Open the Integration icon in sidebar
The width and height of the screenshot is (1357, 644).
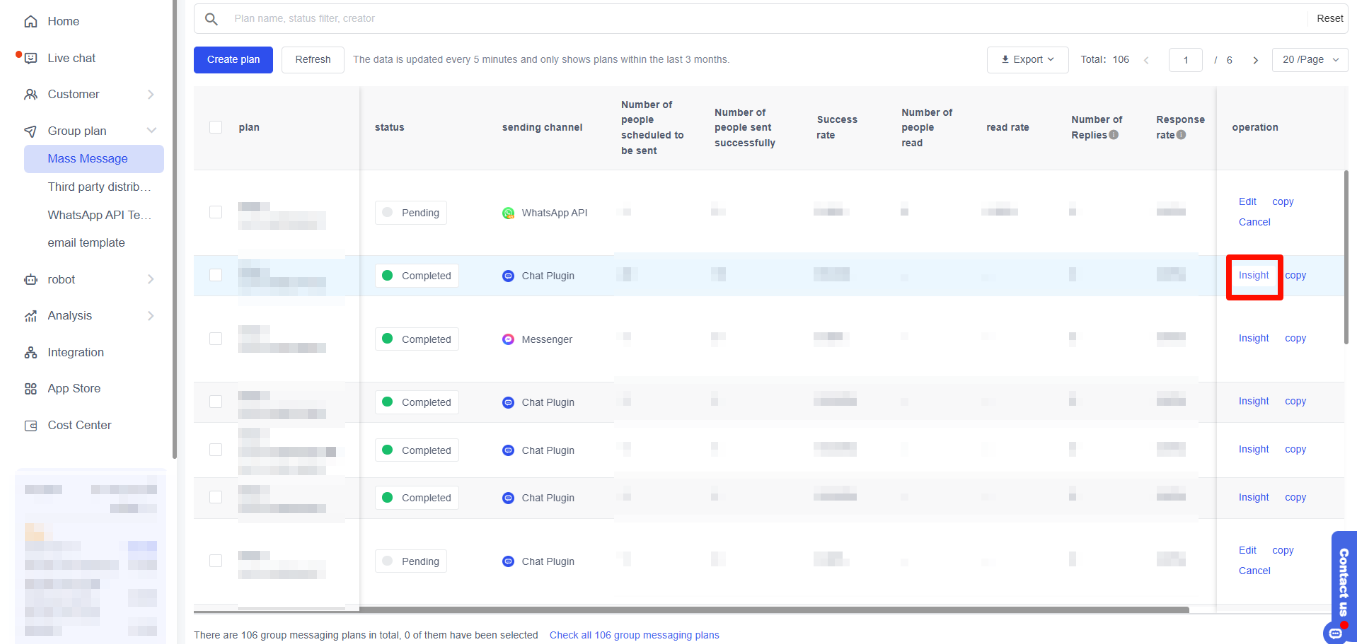pos(30,353)
